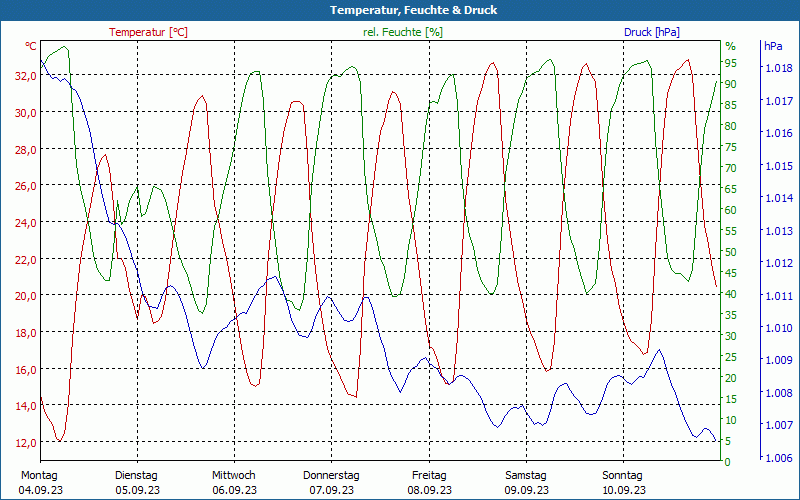Select the Montag 04.09.23 date marker

(39, 482)
